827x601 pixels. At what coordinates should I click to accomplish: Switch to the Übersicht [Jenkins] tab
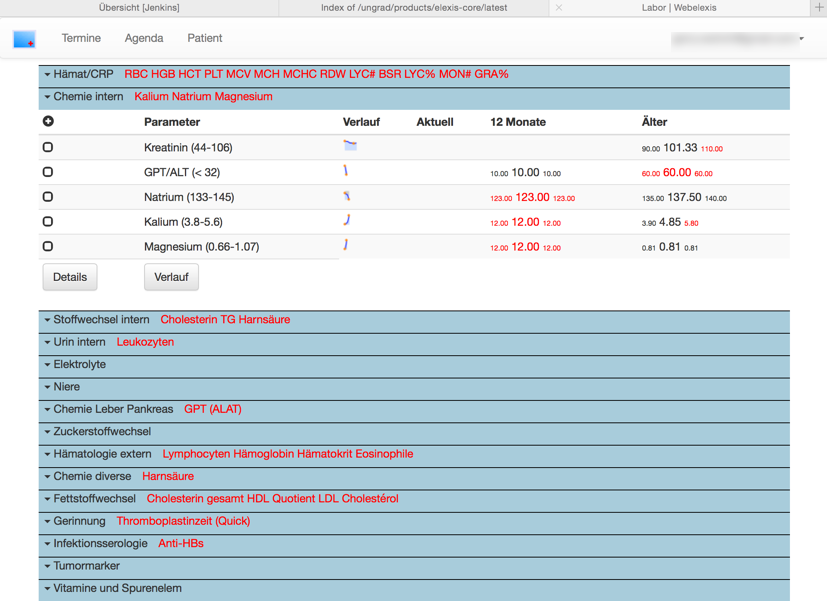coord(139,8)
